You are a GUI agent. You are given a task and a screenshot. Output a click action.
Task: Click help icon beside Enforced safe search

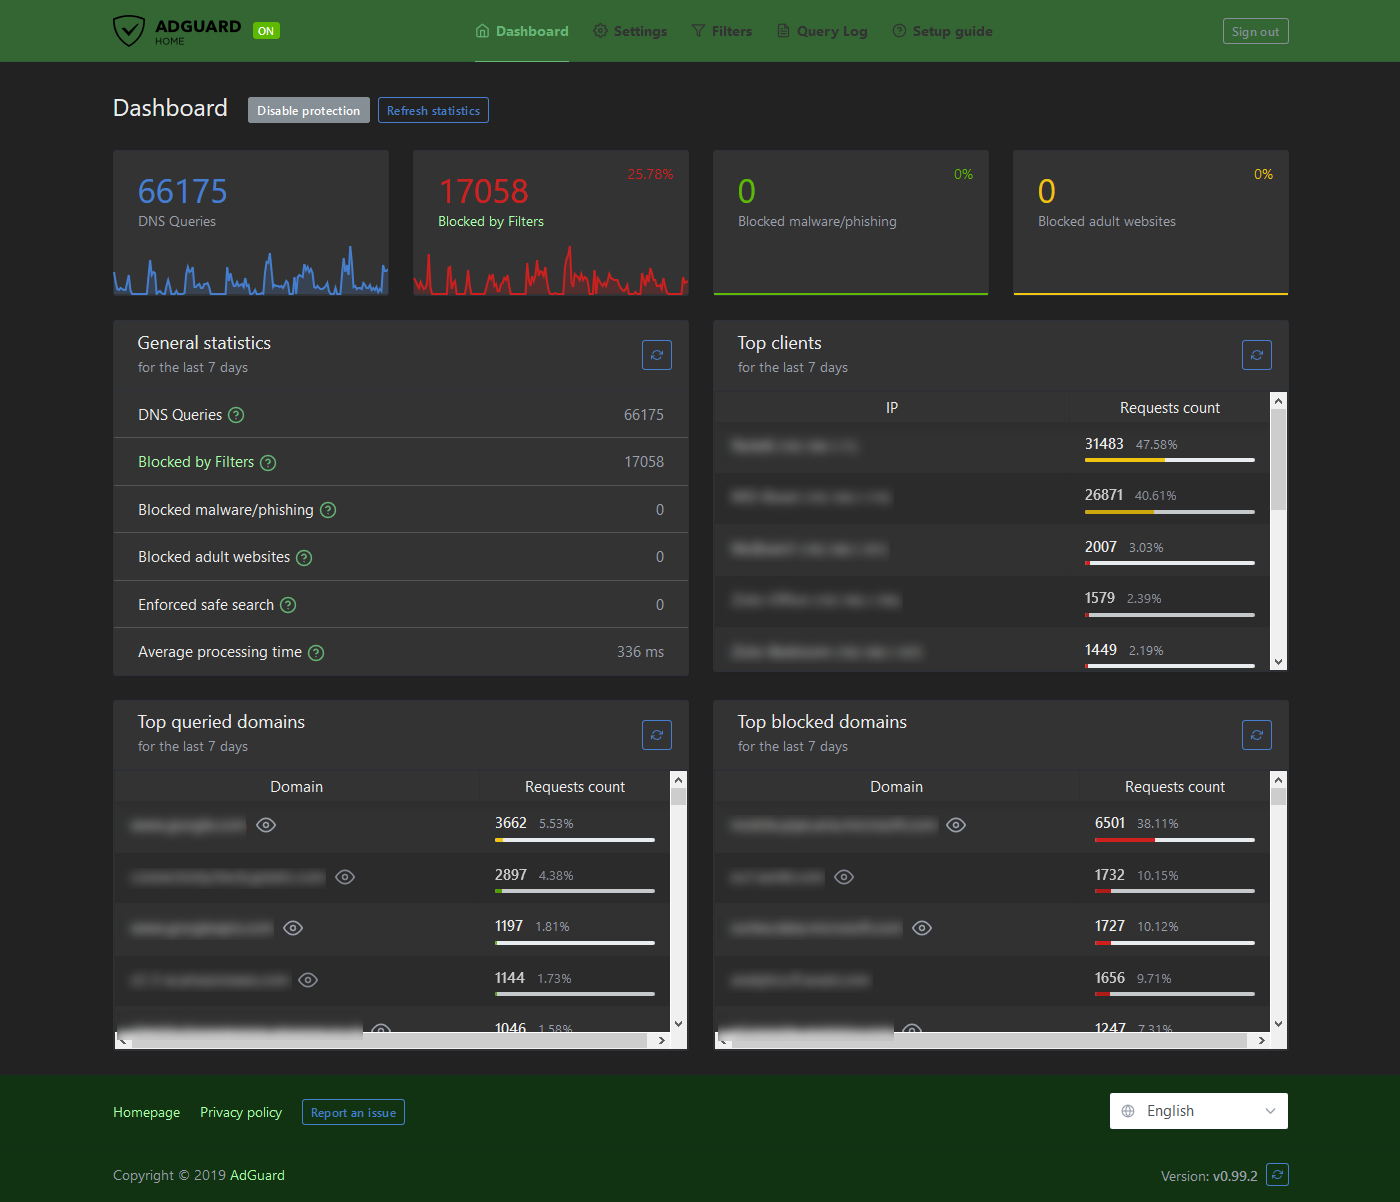[x=288, y=605]
